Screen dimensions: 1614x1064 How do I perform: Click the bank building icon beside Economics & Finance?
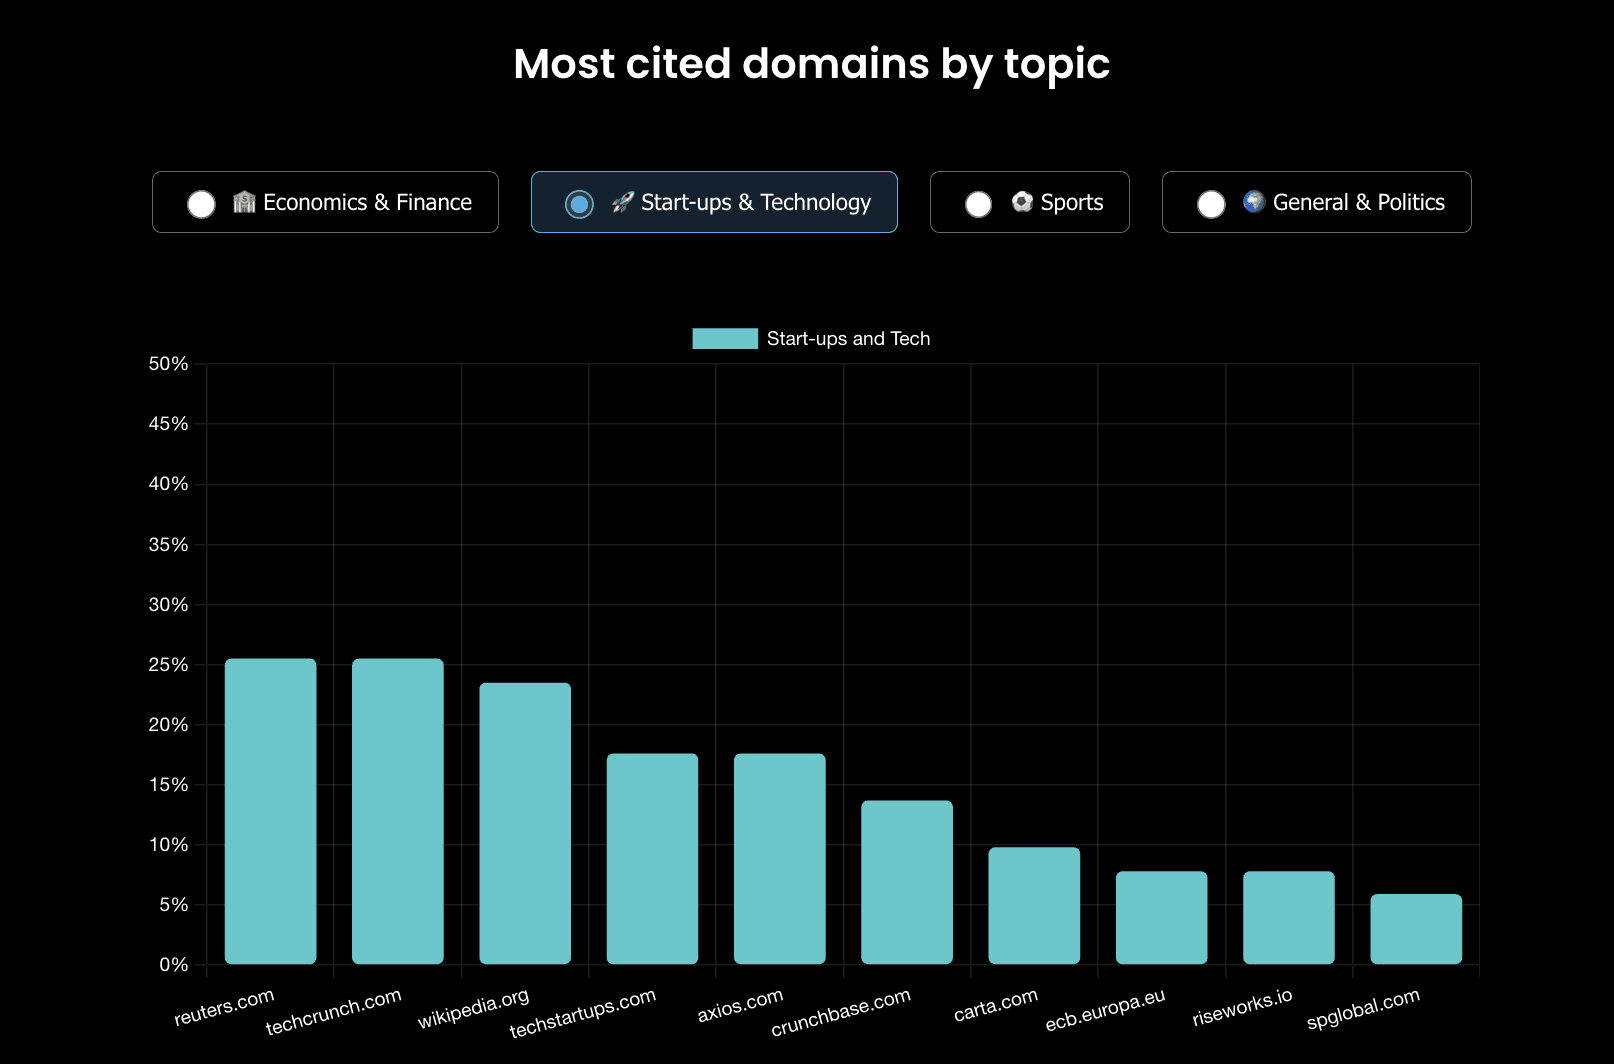coord(245,202)
